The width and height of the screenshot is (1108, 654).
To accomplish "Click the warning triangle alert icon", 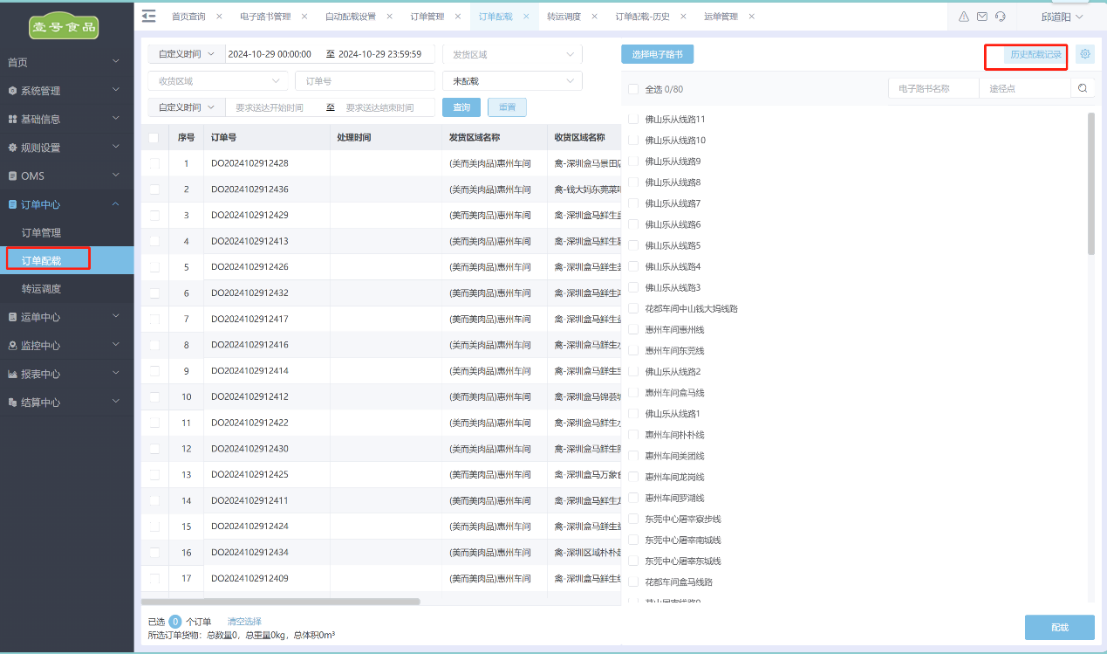I will coord(964,17).
